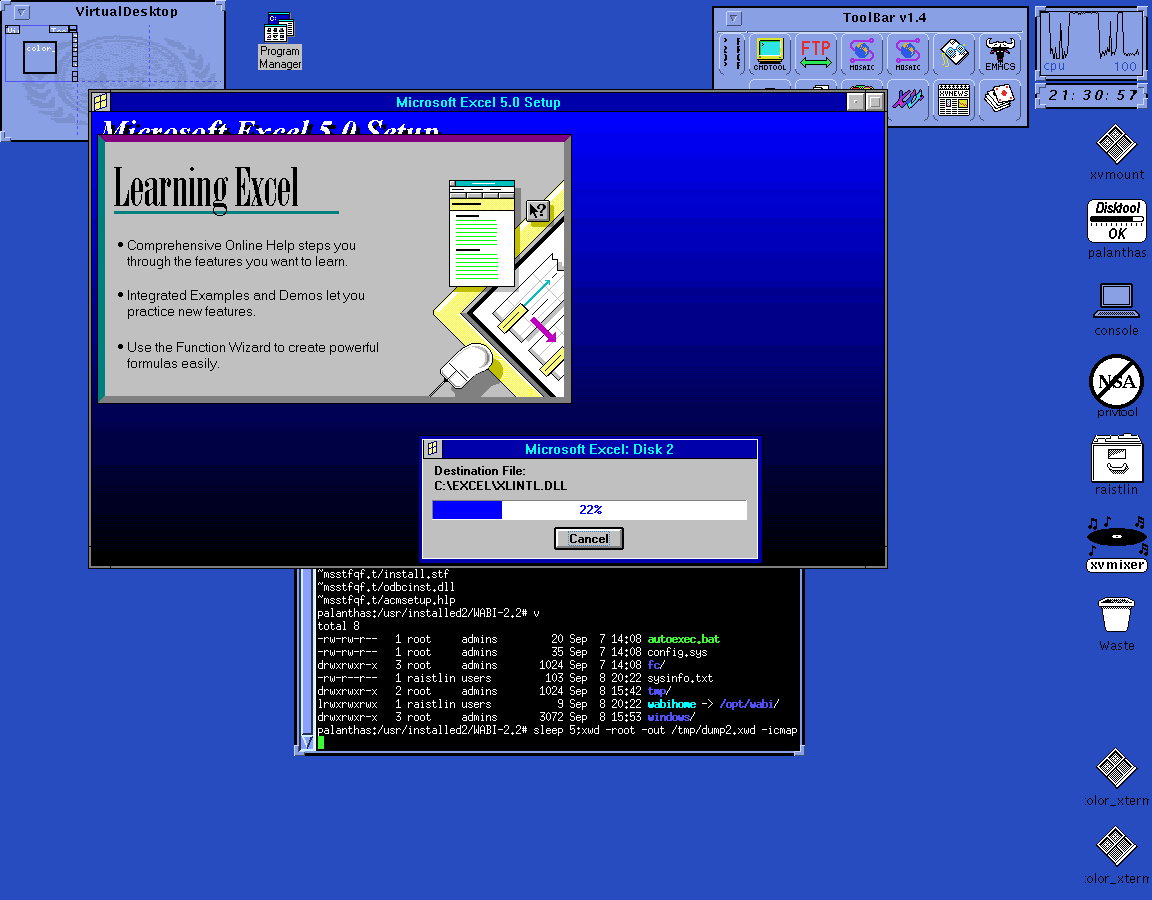Viewport: 1152px width, 900px height.
Task: Click the 22% copy progress bar
Action: (589, 510)
